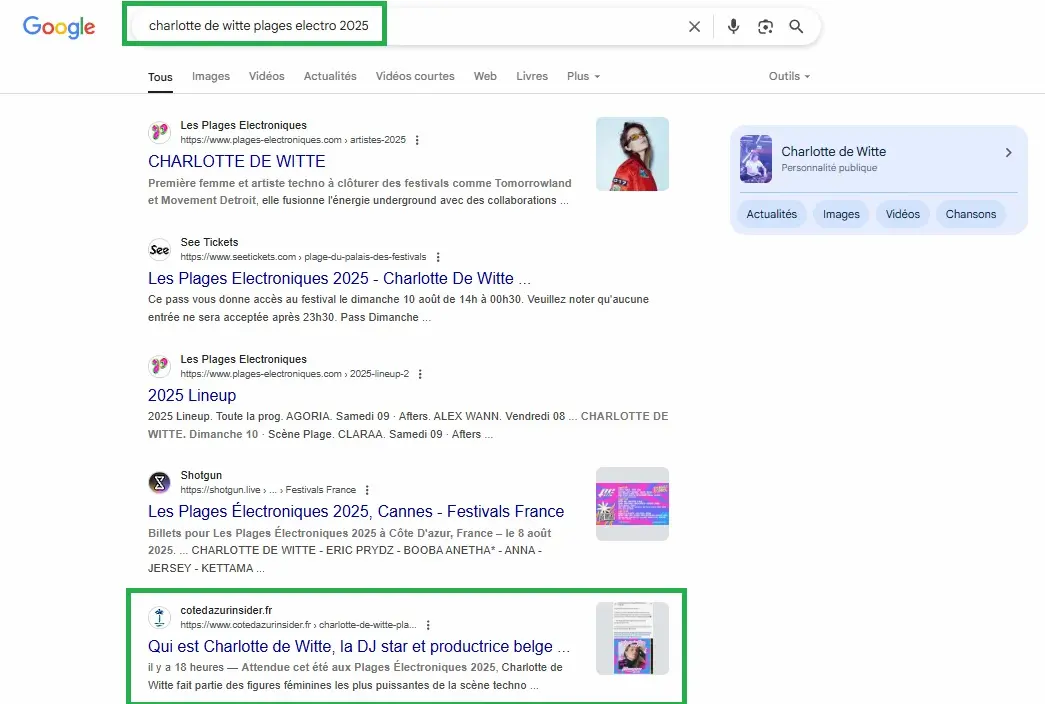Click Les Plages Electroniques favicon above CHARLOTTE DE WITTE
Image resolution: width=1045 pixels, height=704 pixels.
[x=159, y=132]
